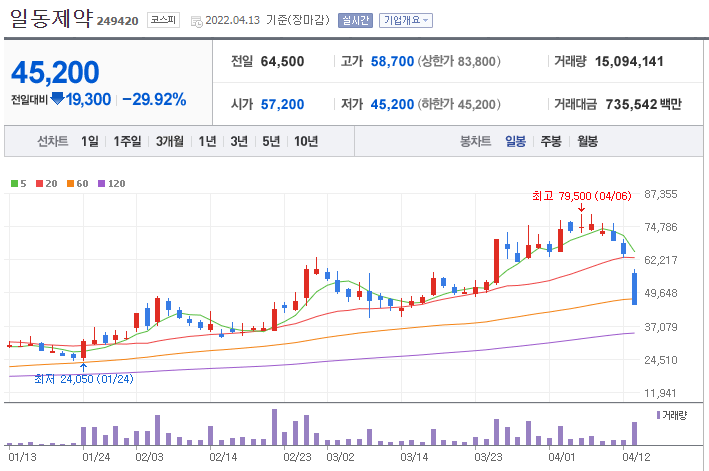Screen dimensions: 709x471
Task: Click the 62,217 price axis label
Action: tap(661, 260)
